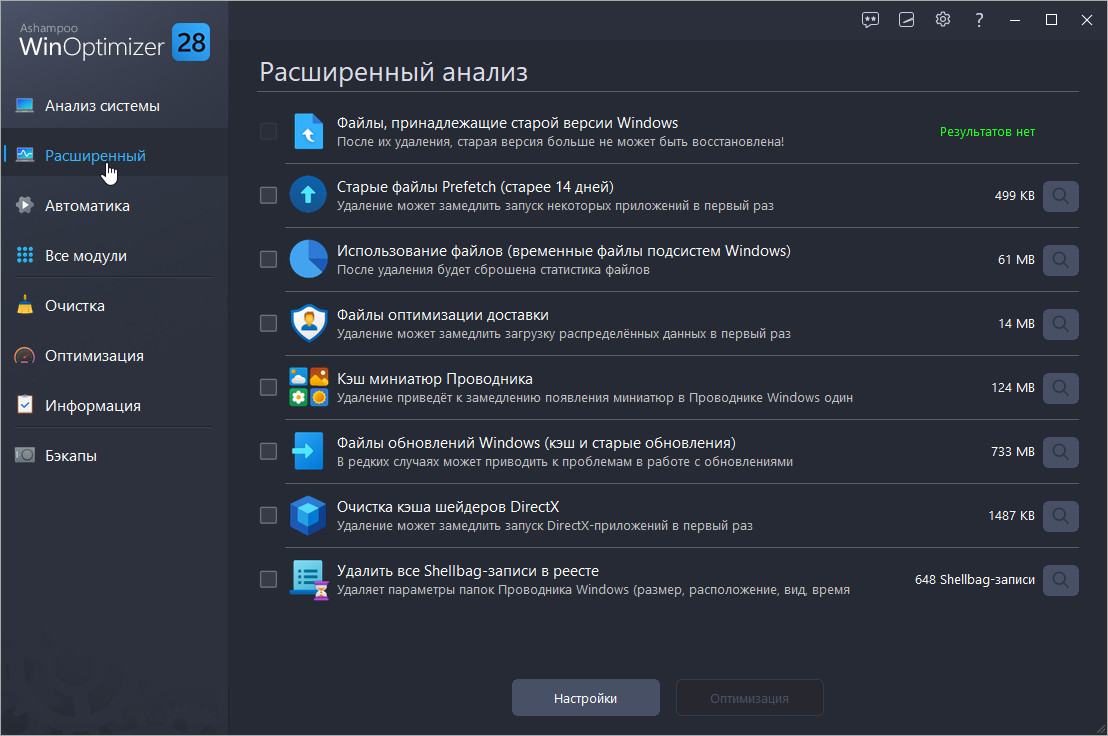Screen dimensions: 1108x736
Task: Tick the DirectX shader cache checkbox
Action: [268, 515]
